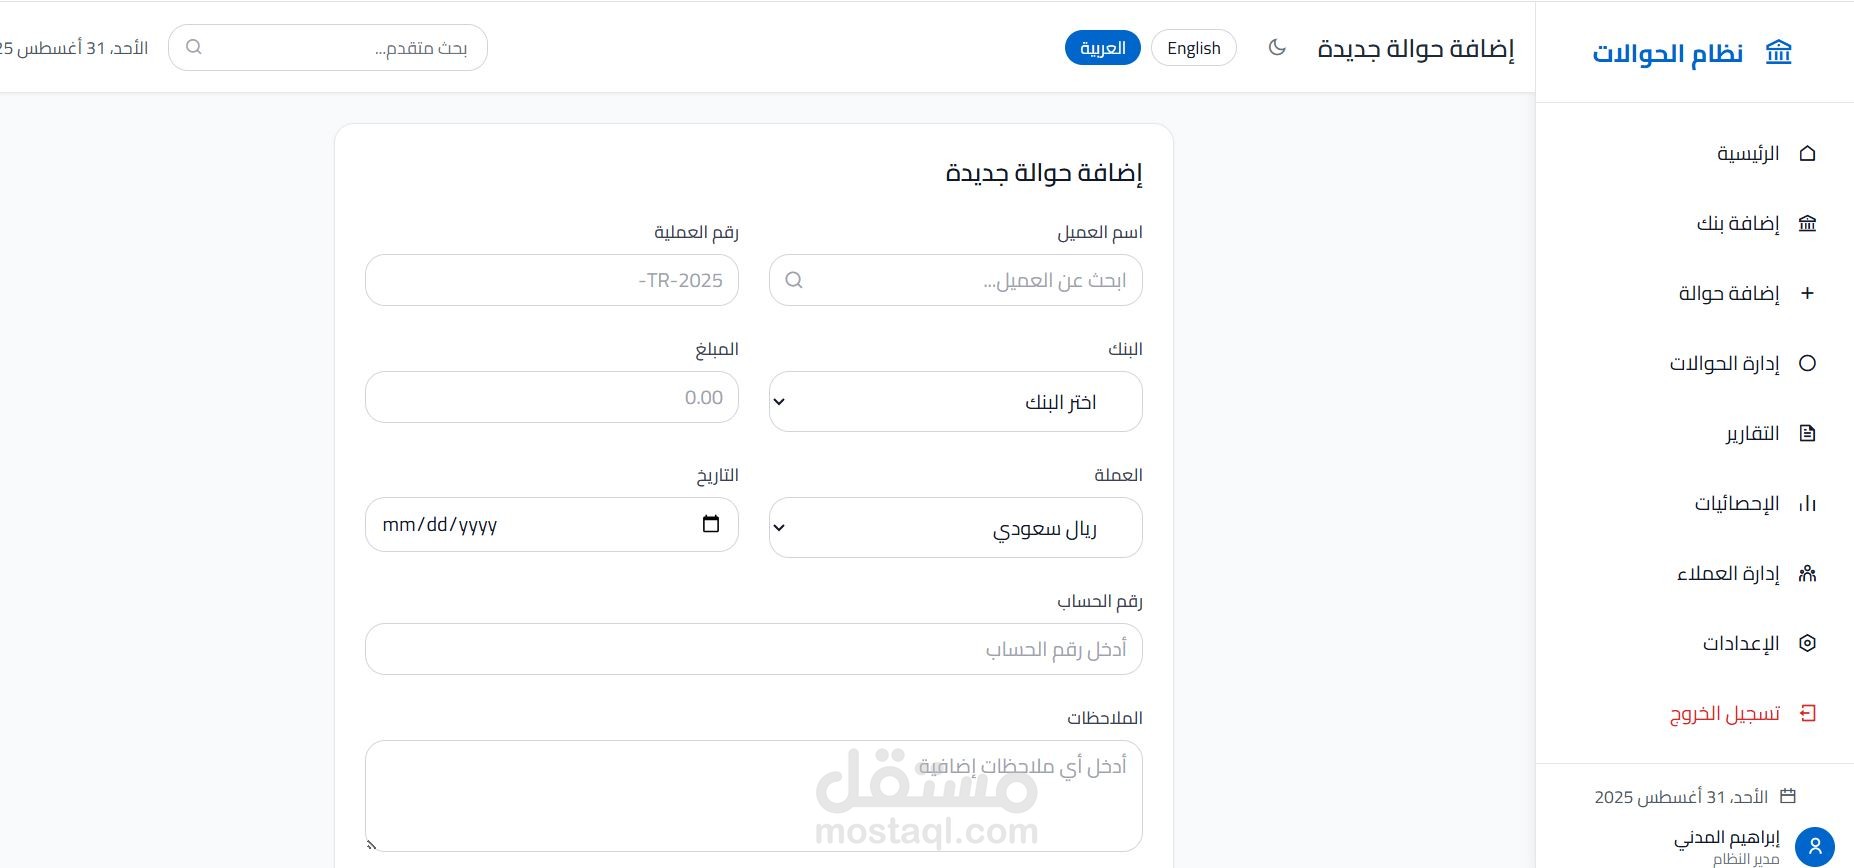This screenshot has height=868, width=1854.
Task: Click the account number input field
Action: (754, 649)
